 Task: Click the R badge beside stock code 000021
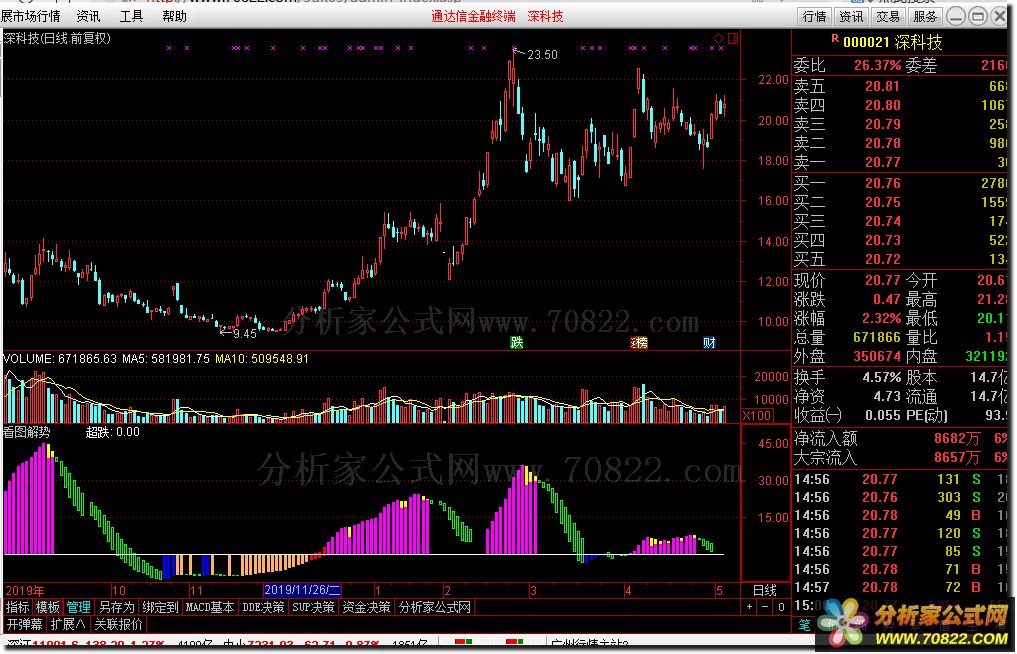(835, 39)
